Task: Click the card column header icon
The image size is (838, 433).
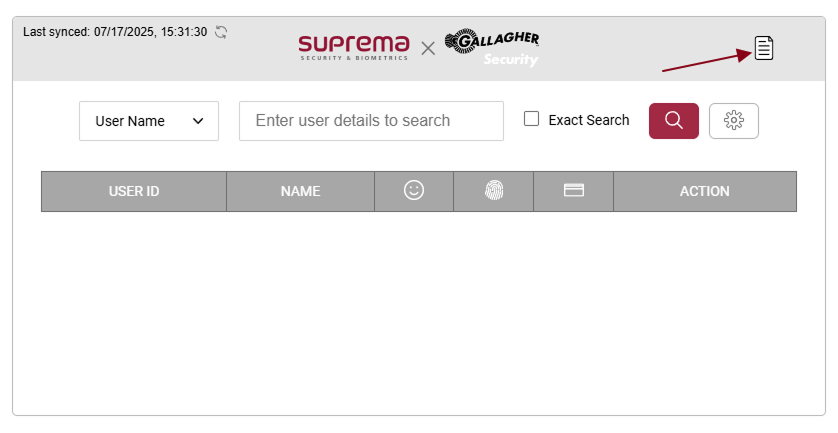Action: [574, 191]
